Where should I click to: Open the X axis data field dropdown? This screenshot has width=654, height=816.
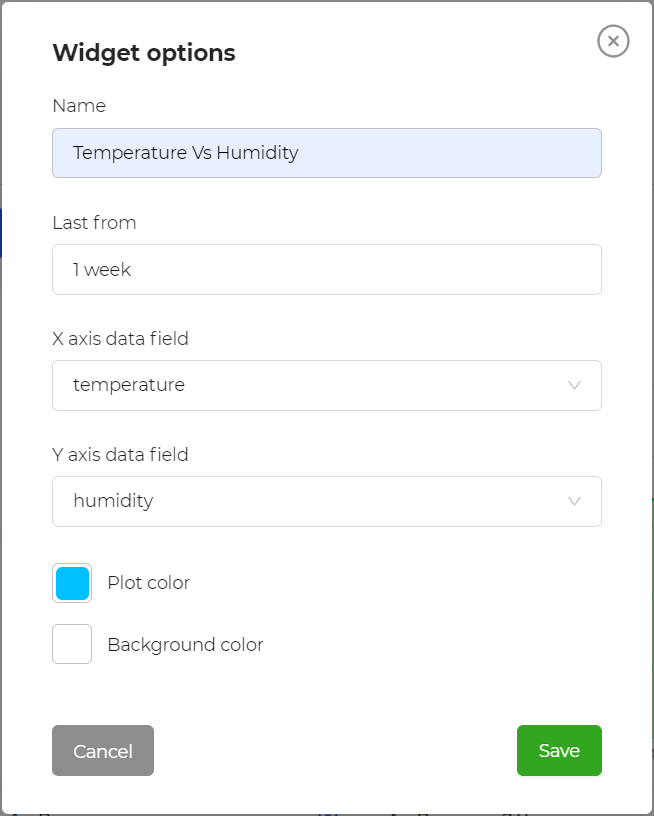tap(326, 385)
